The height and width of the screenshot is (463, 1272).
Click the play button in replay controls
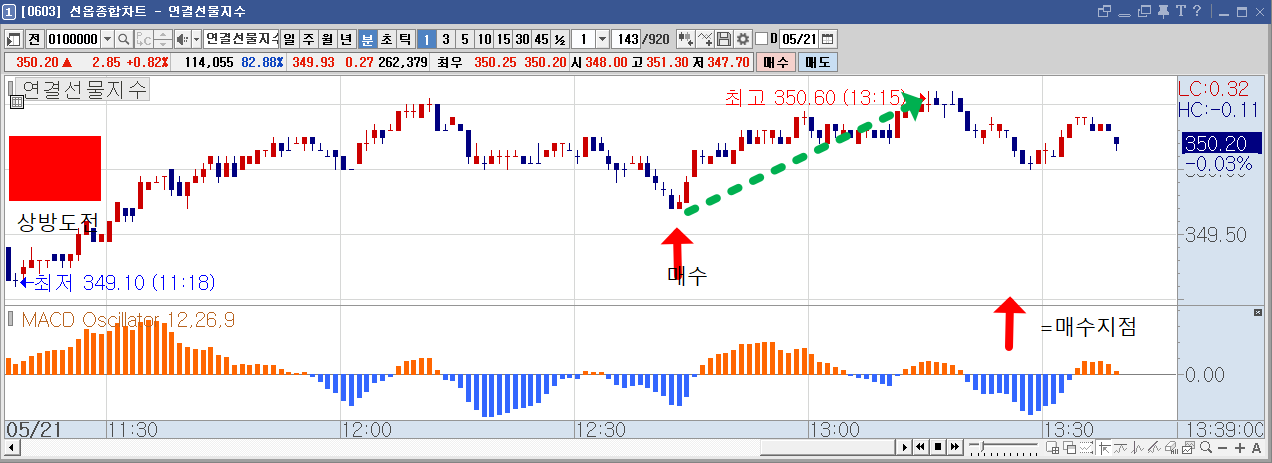(905, 447)
